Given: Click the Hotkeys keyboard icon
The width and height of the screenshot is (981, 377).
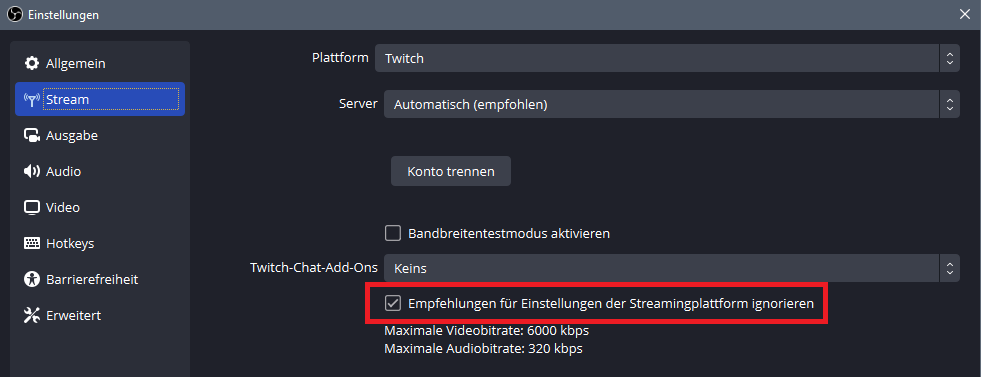Looking at the screenshot, I should tap(31, 243).
